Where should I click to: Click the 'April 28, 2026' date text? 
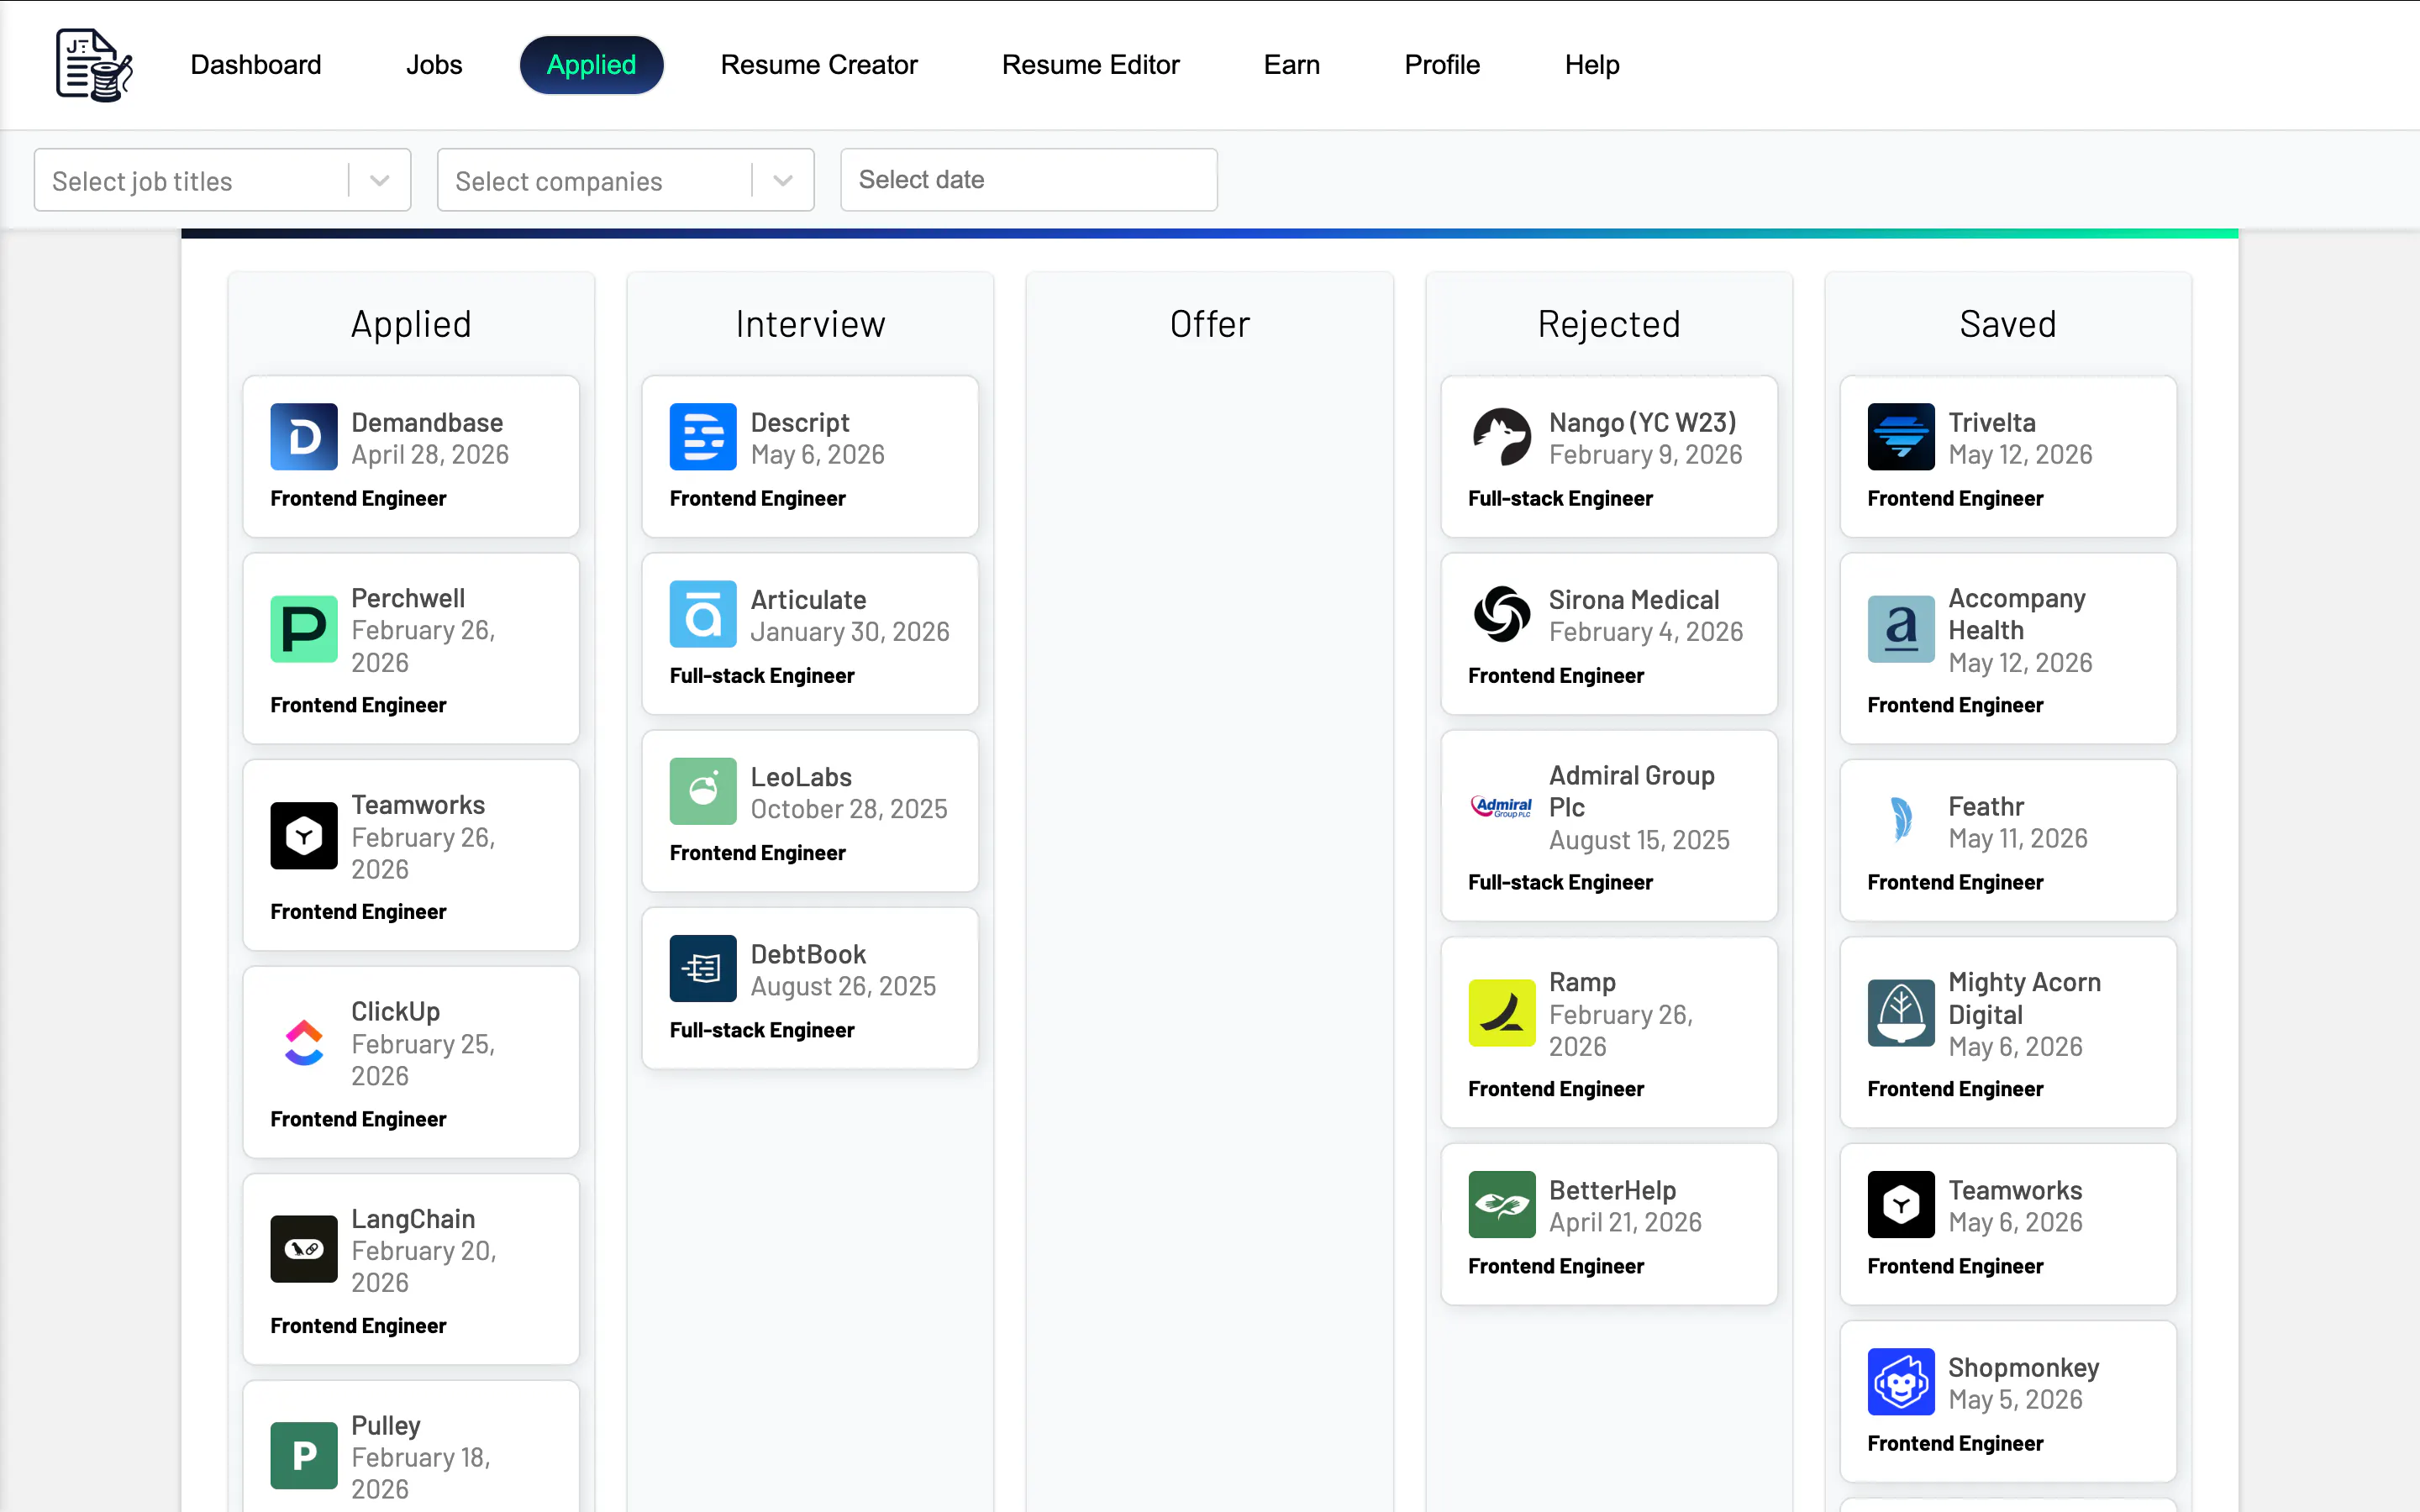click(430, 455)
